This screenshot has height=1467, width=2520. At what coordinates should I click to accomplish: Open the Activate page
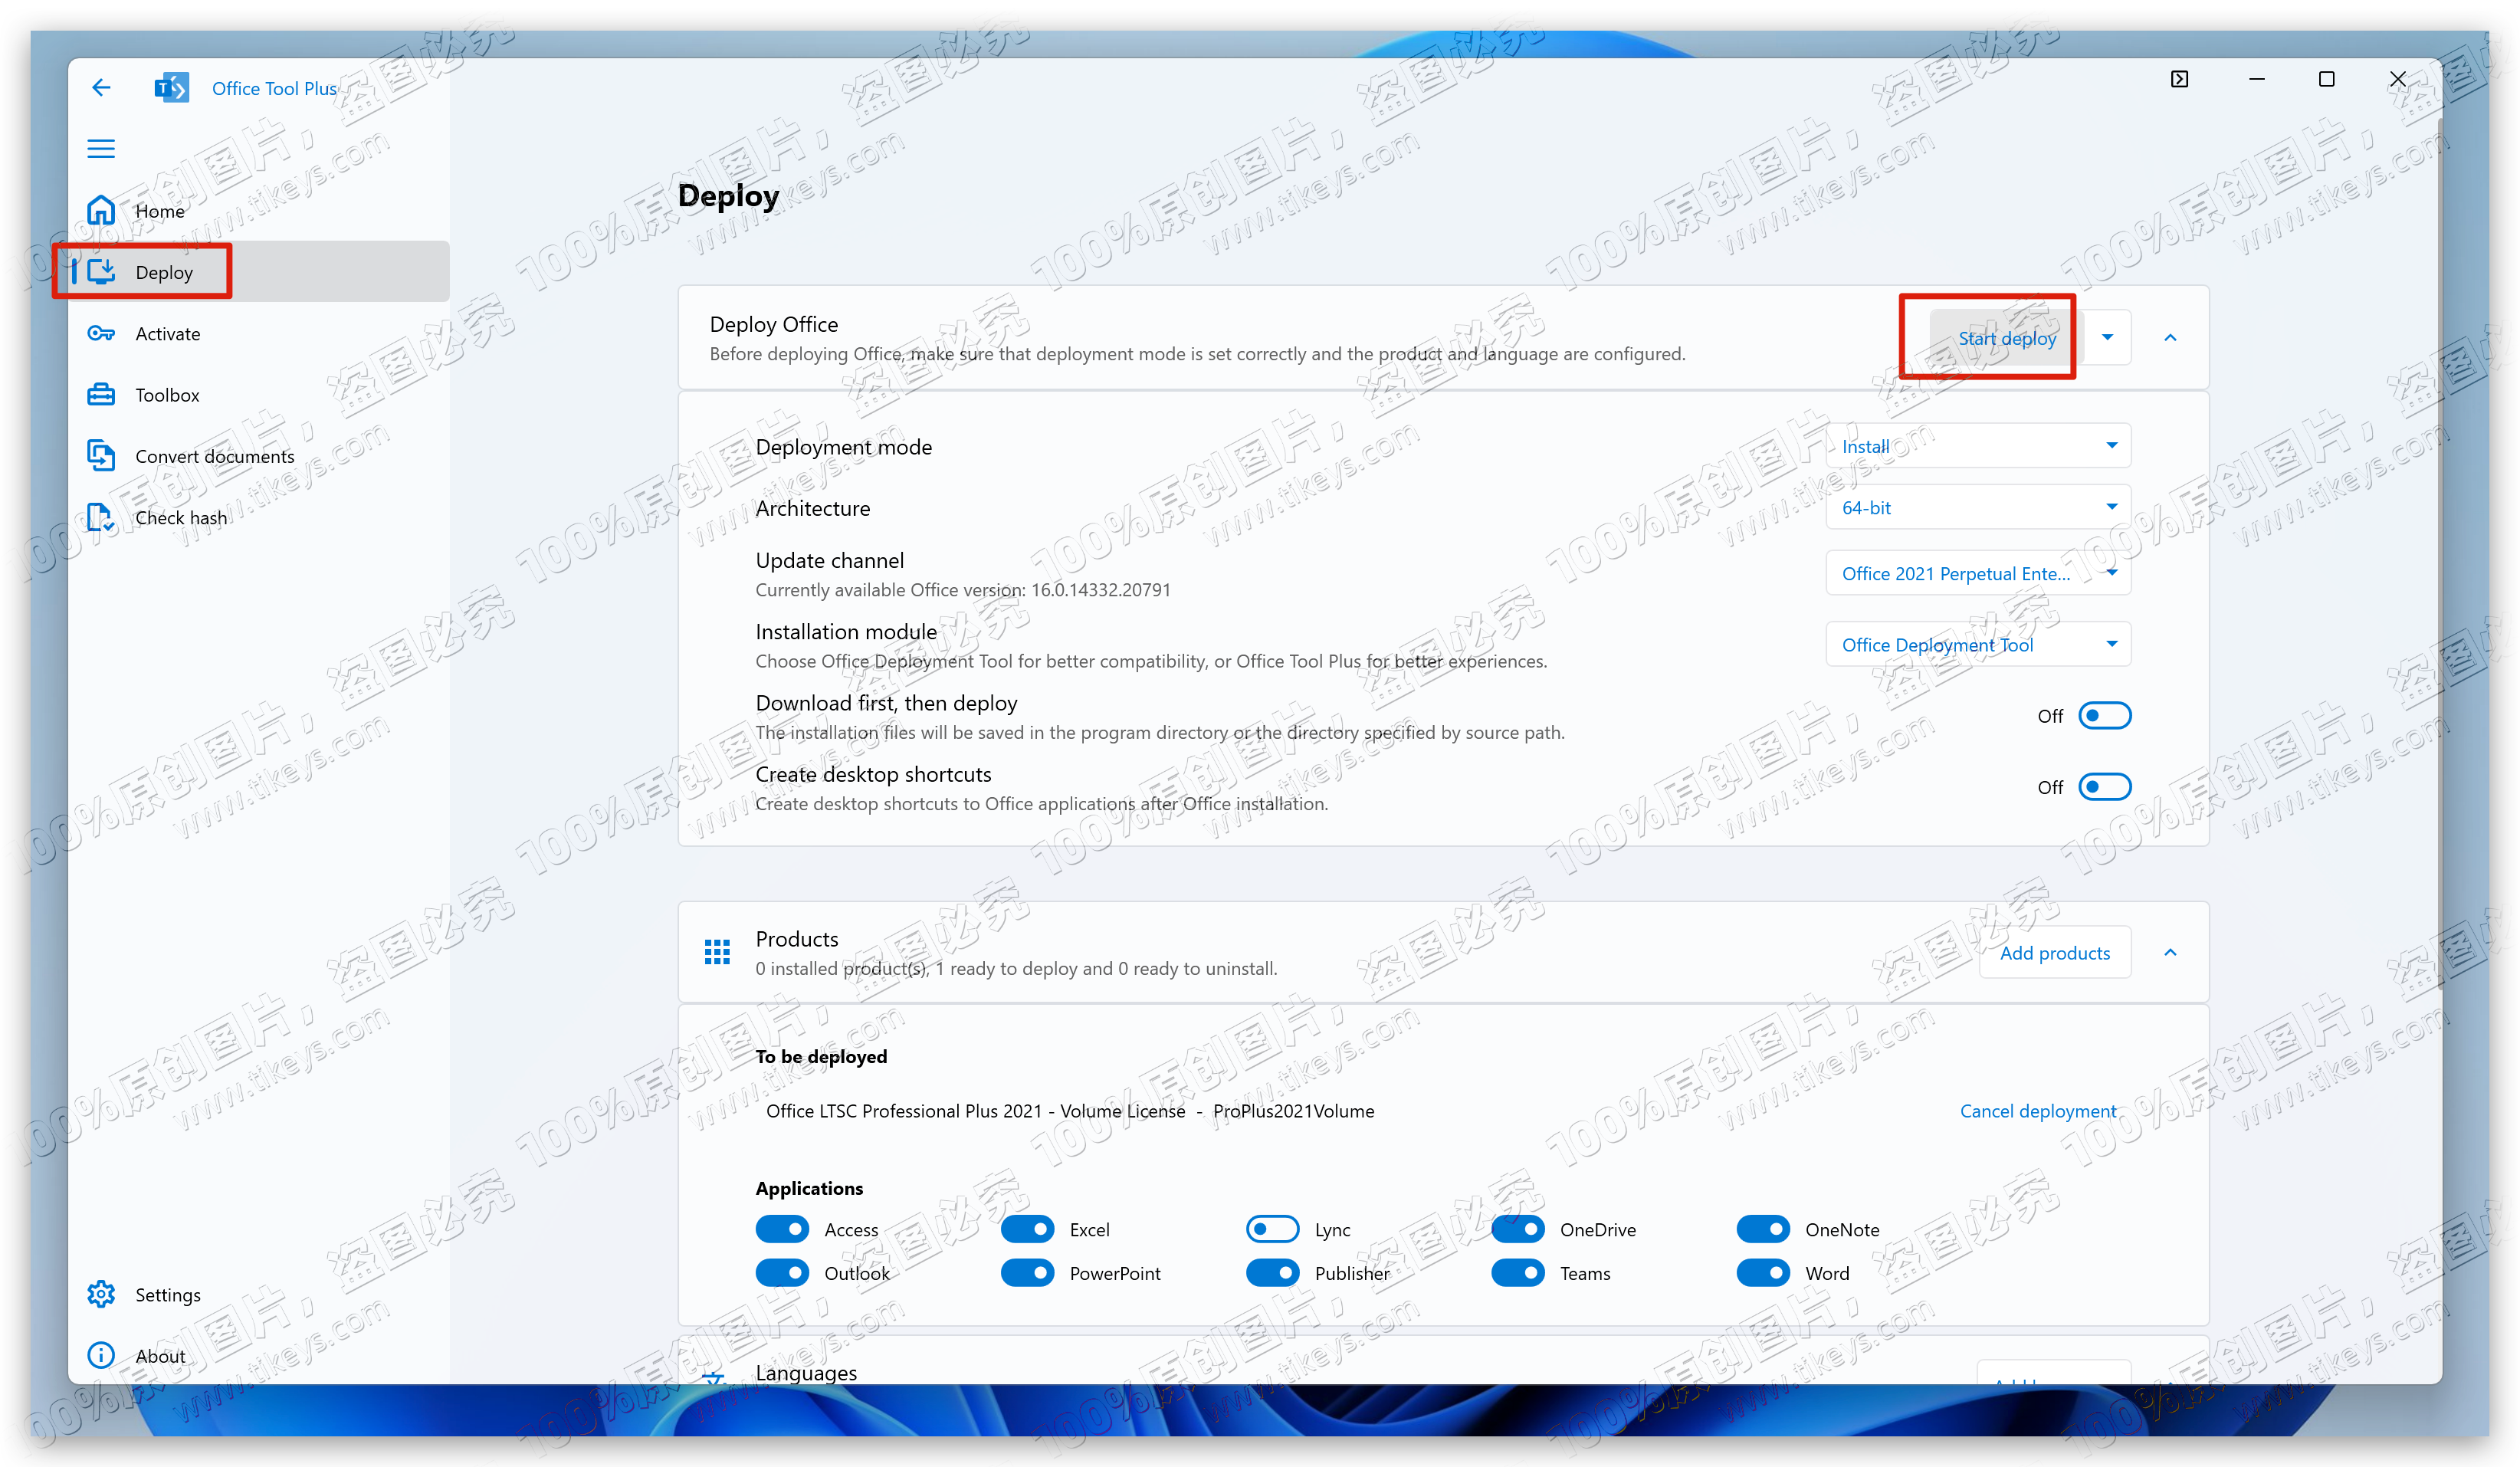click(260, 333)
